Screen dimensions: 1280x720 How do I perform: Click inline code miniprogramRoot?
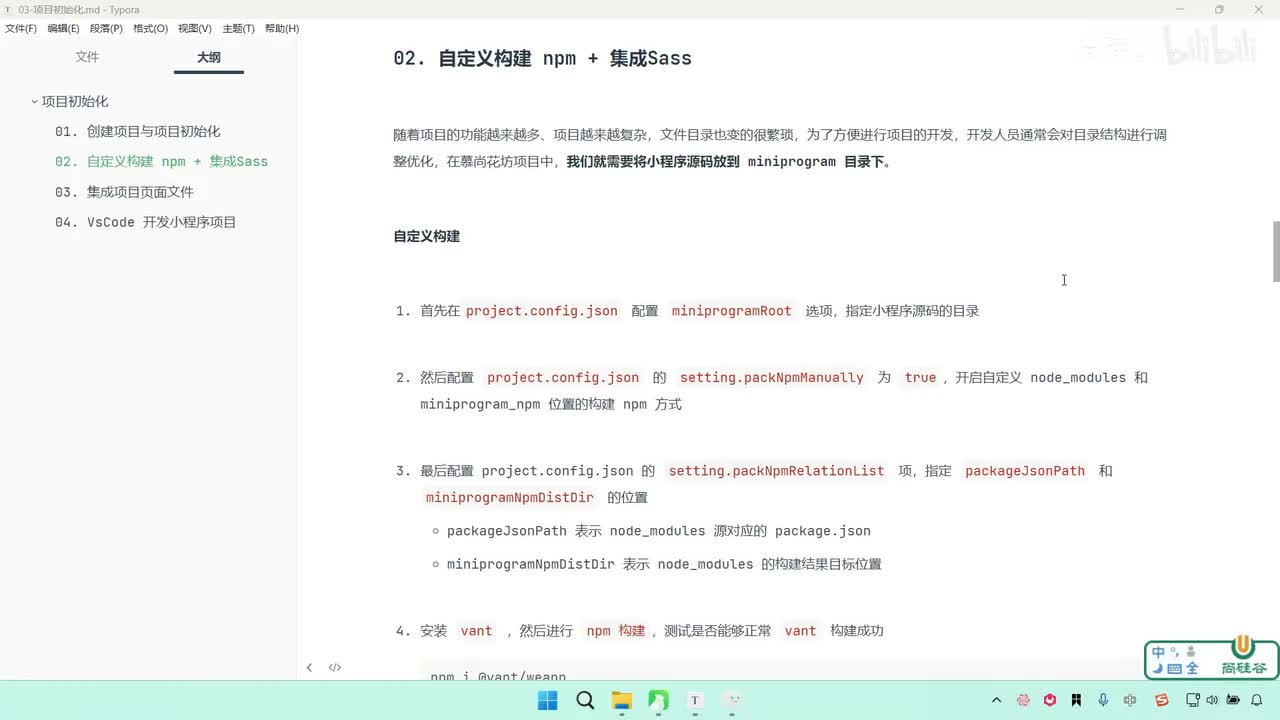pos(731,311)
